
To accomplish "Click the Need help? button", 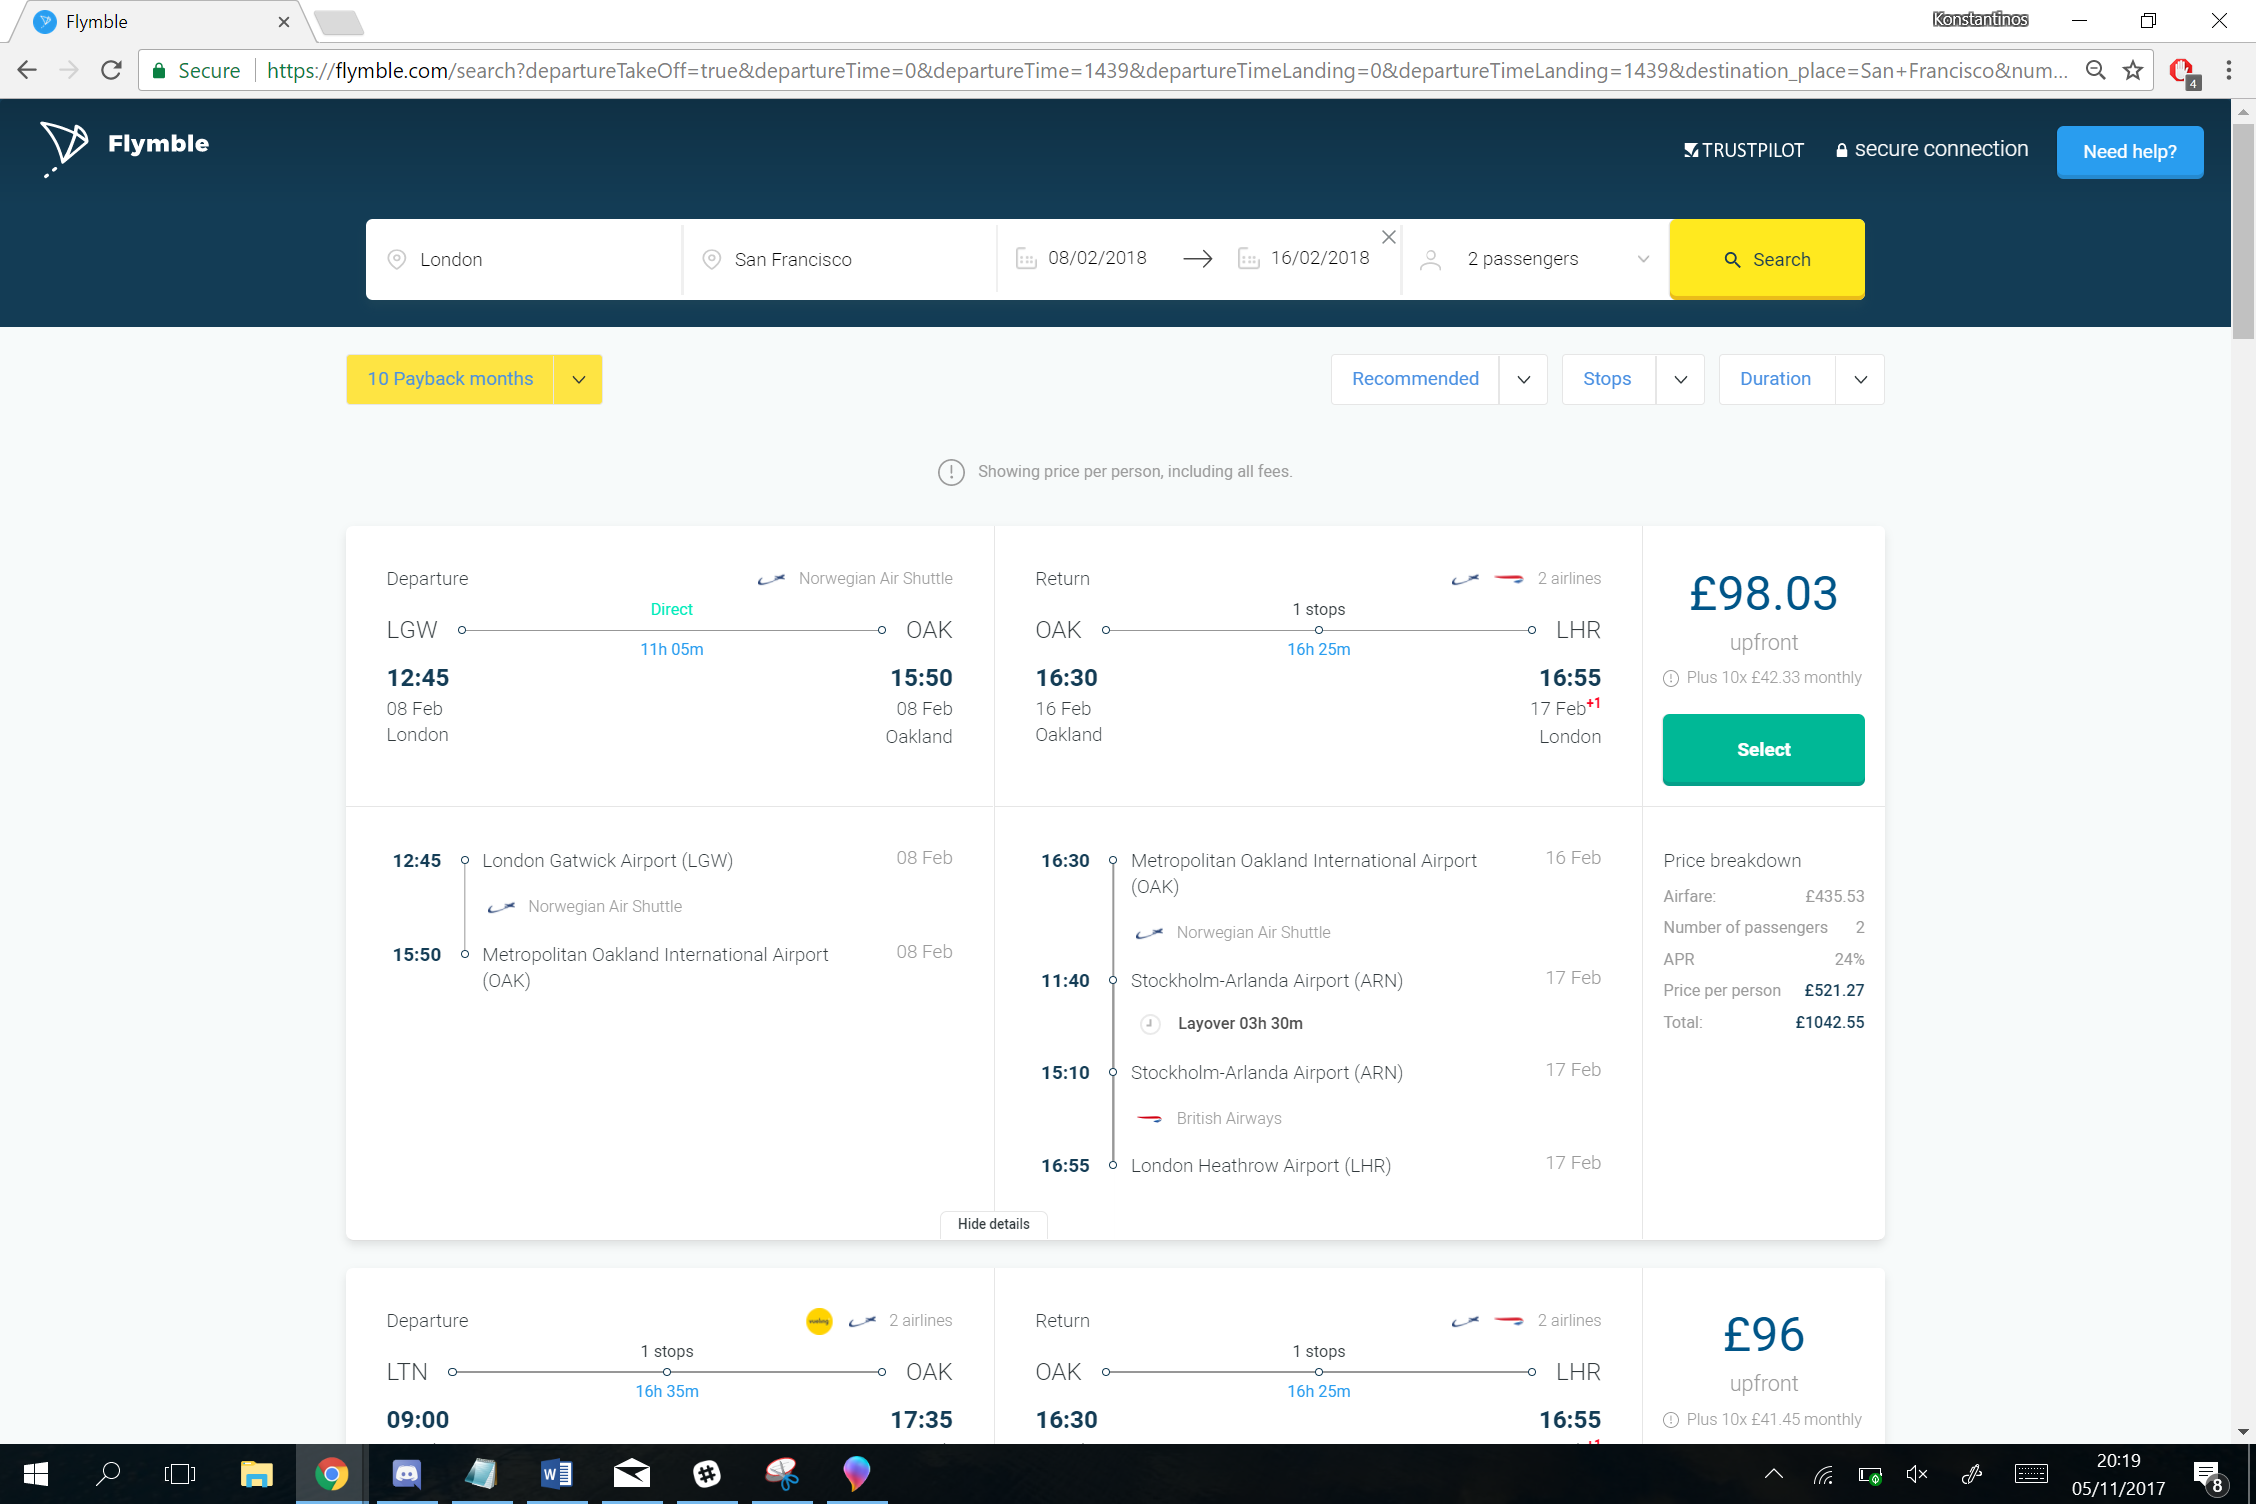I will (x=2129, y=152).
